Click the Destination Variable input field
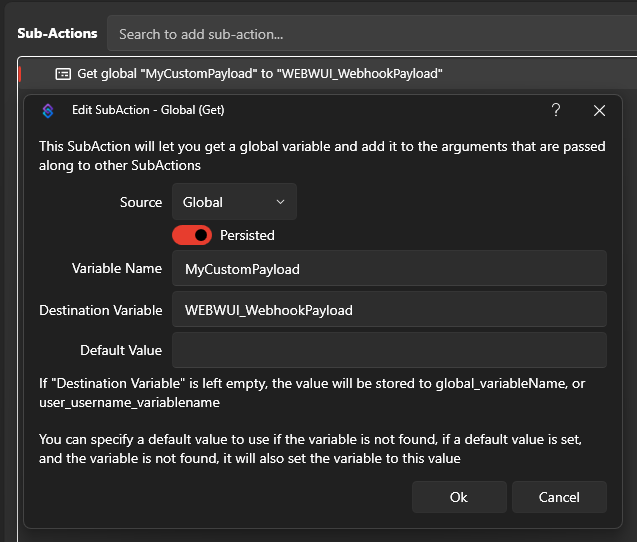 (x=389, y=310)
